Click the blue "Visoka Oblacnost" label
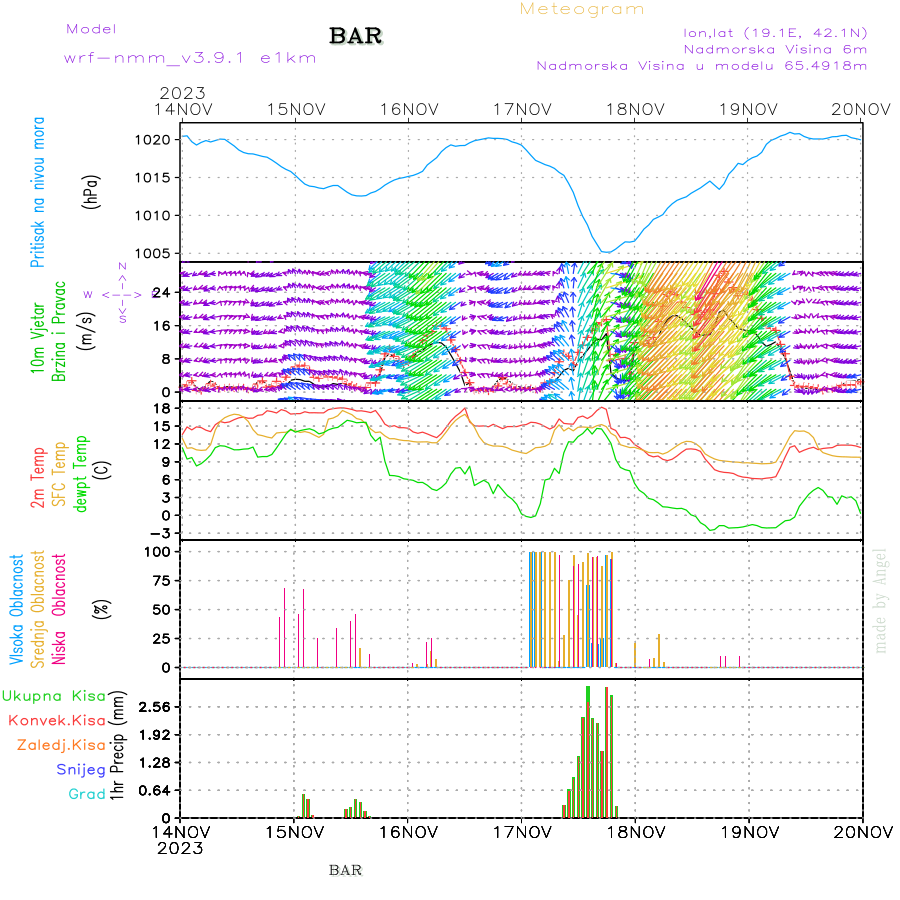The image size is (900, 900). 16,610
